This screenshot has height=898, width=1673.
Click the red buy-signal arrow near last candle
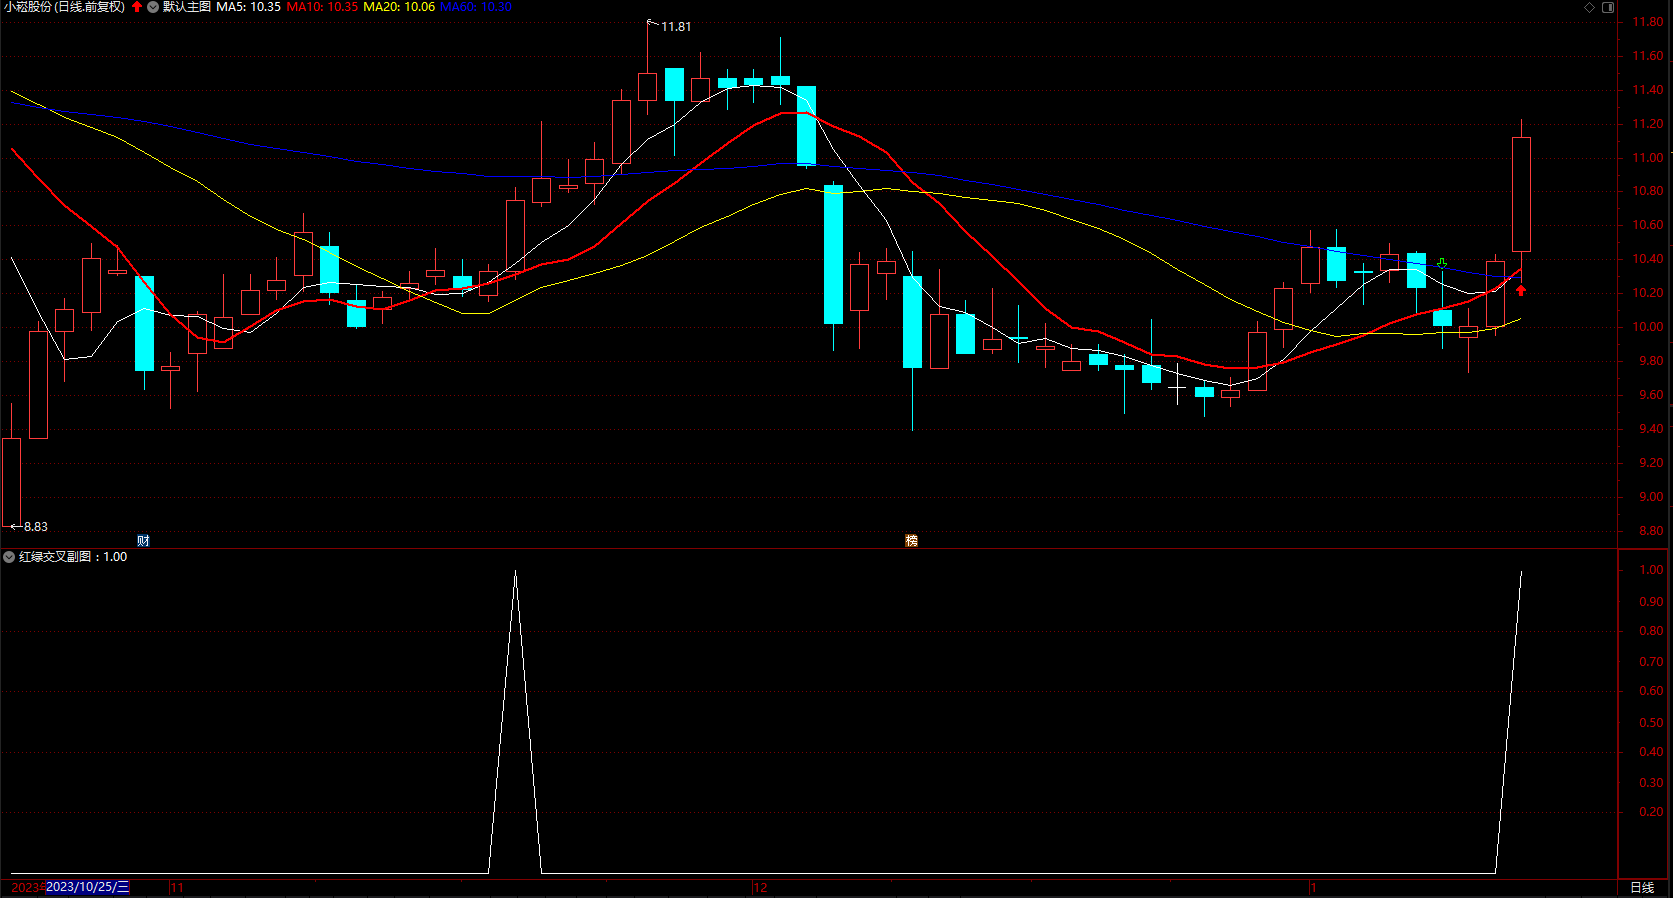(x=1521, y=290)
